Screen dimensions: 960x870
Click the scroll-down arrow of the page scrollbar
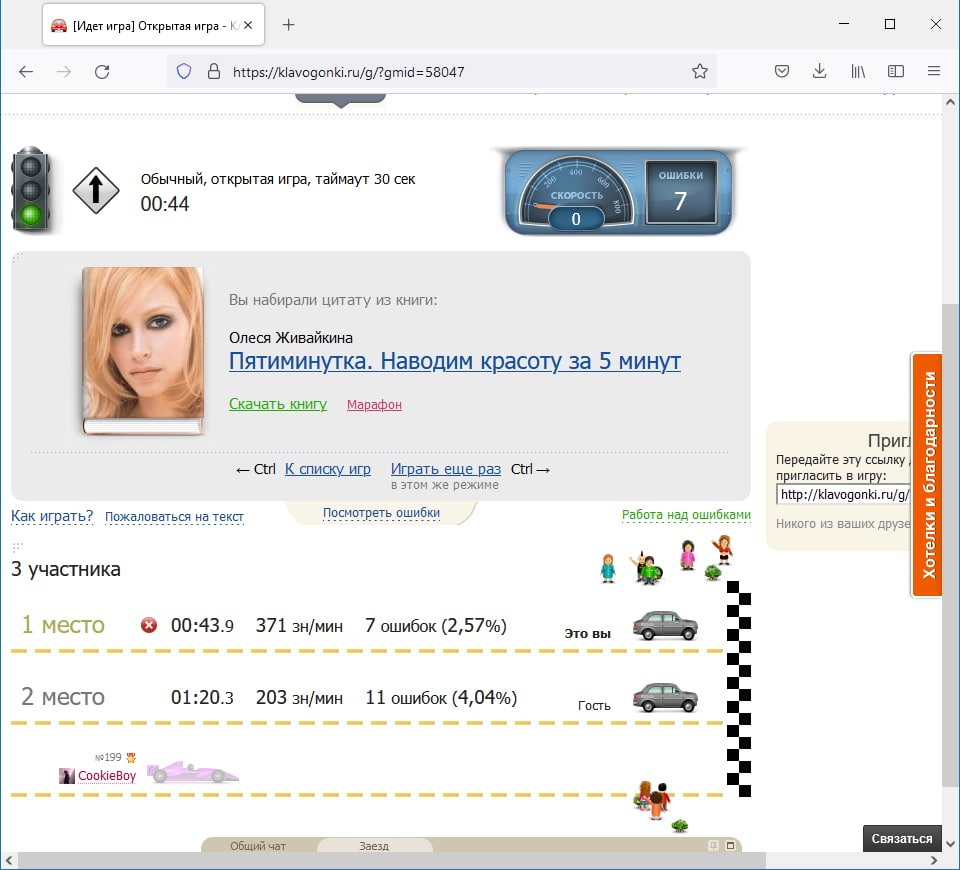pyautogui.click(x=950, y=844)
